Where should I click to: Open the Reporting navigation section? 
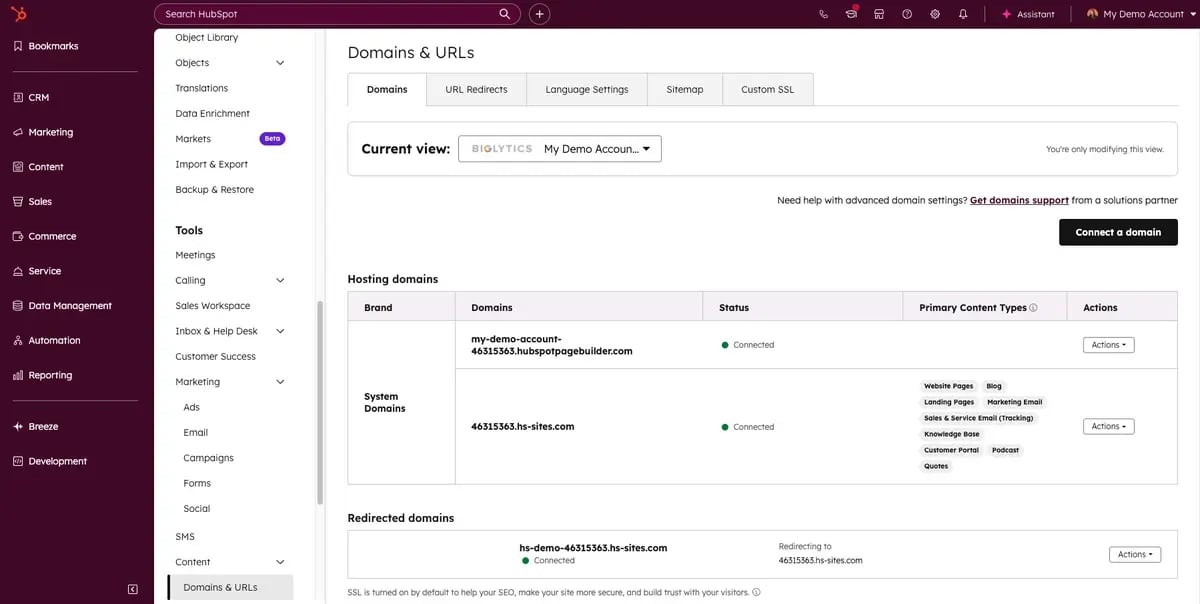42,375
